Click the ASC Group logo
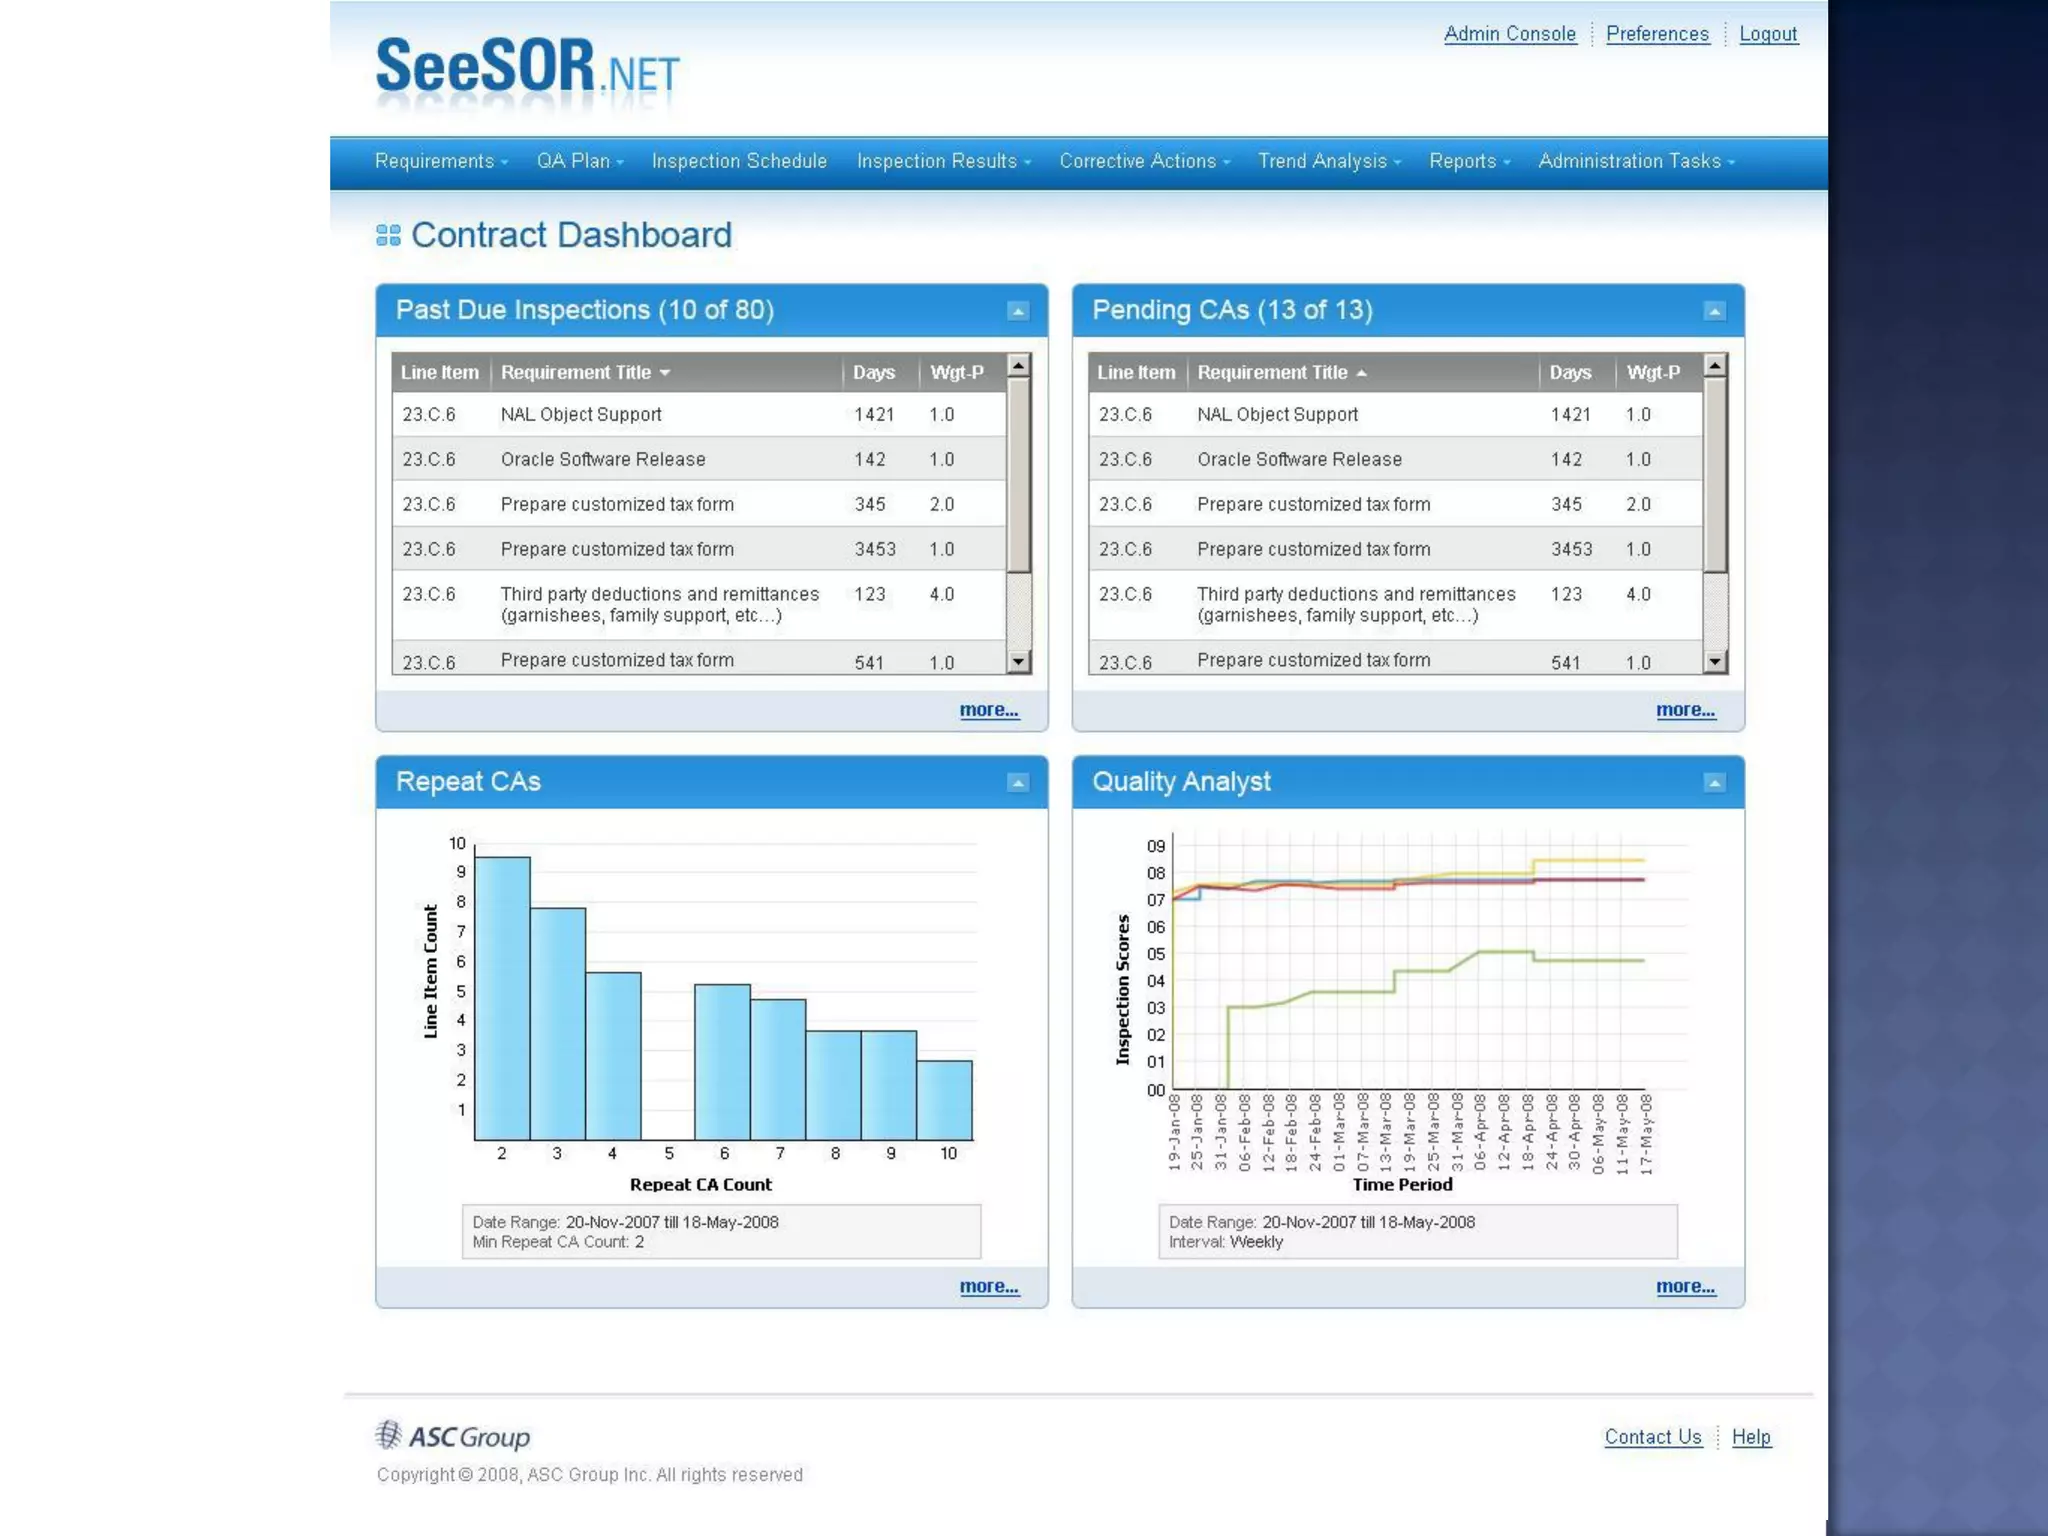The width and height of the screenshot is (2048, 1536). tap(453, 1436)
